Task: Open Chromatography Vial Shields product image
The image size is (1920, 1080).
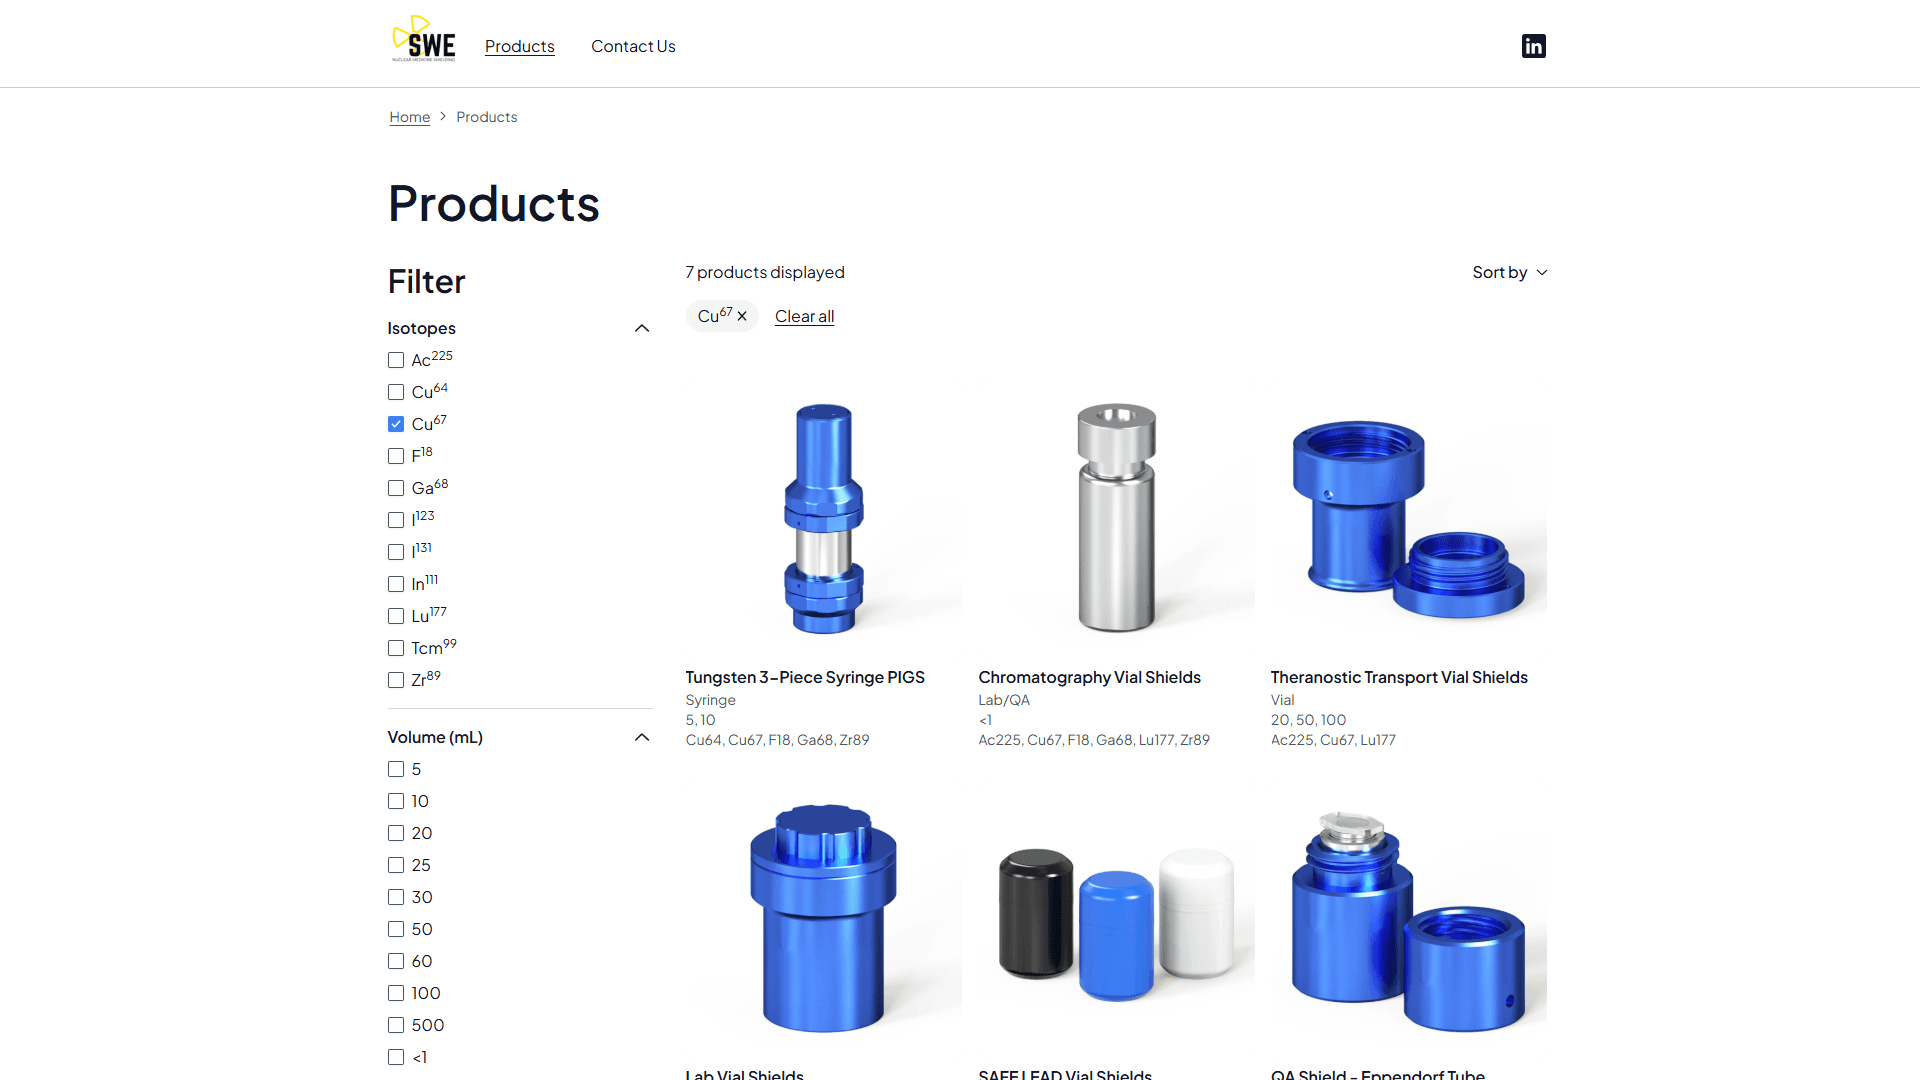Action: click(x=1116, y=518)
